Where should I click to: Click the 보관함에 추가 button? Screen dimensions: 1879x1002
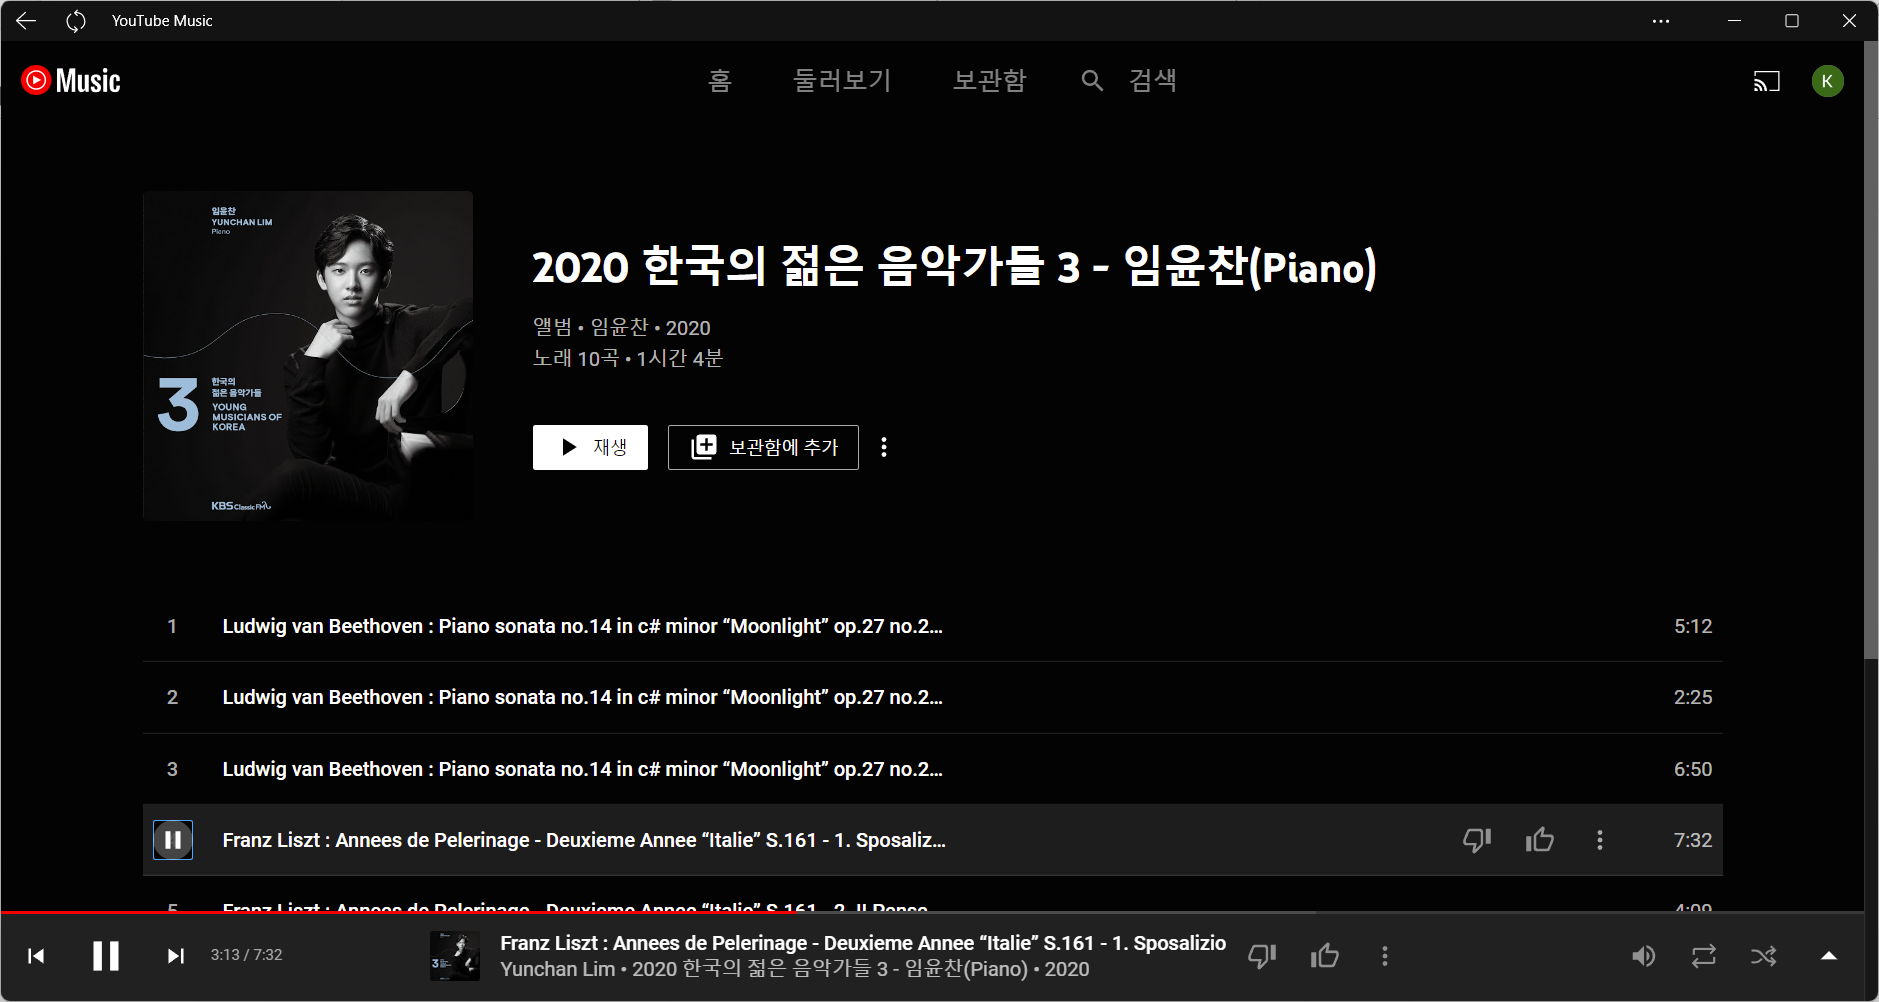(x=763, y=447)
